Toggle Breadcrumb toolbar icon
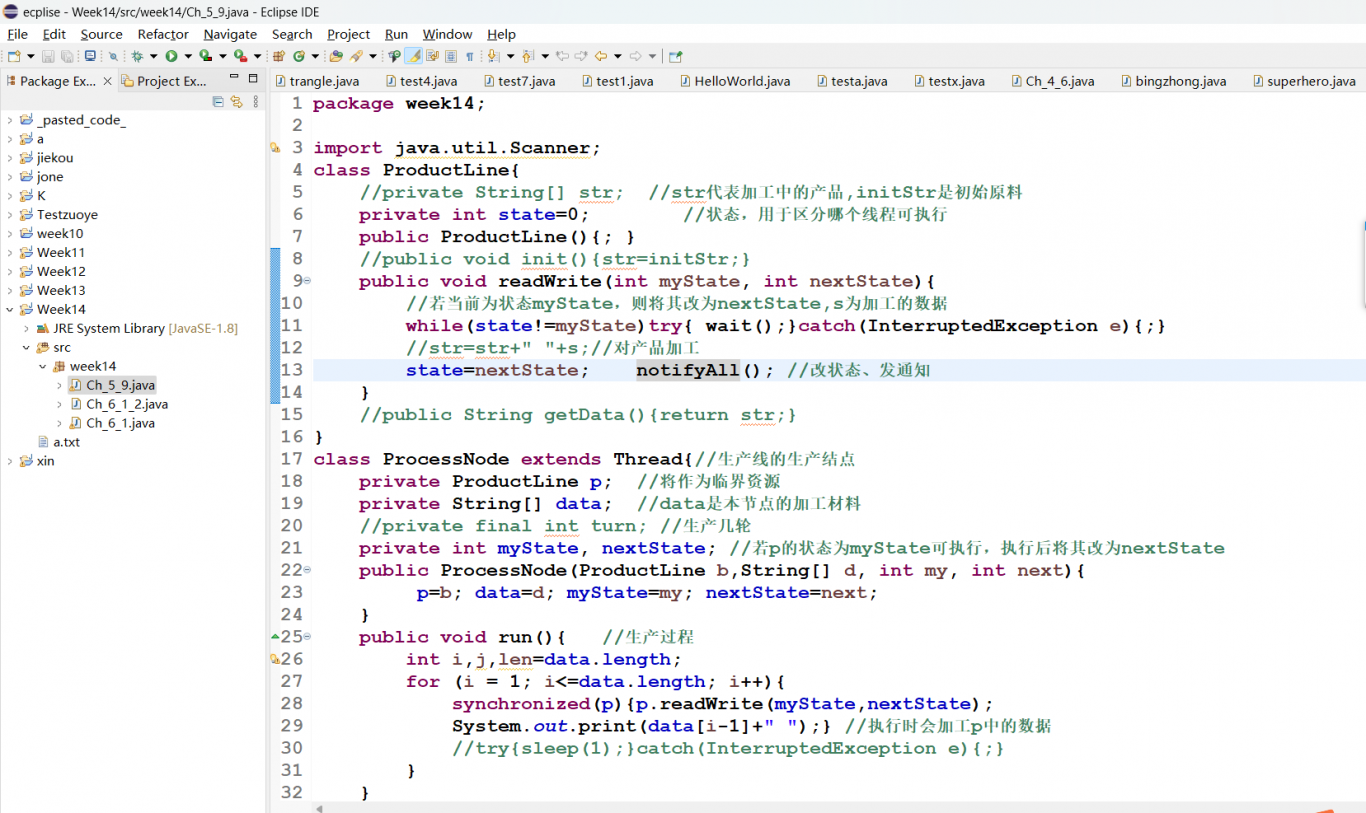This screenshot has width=1366, height=813. 394,56
